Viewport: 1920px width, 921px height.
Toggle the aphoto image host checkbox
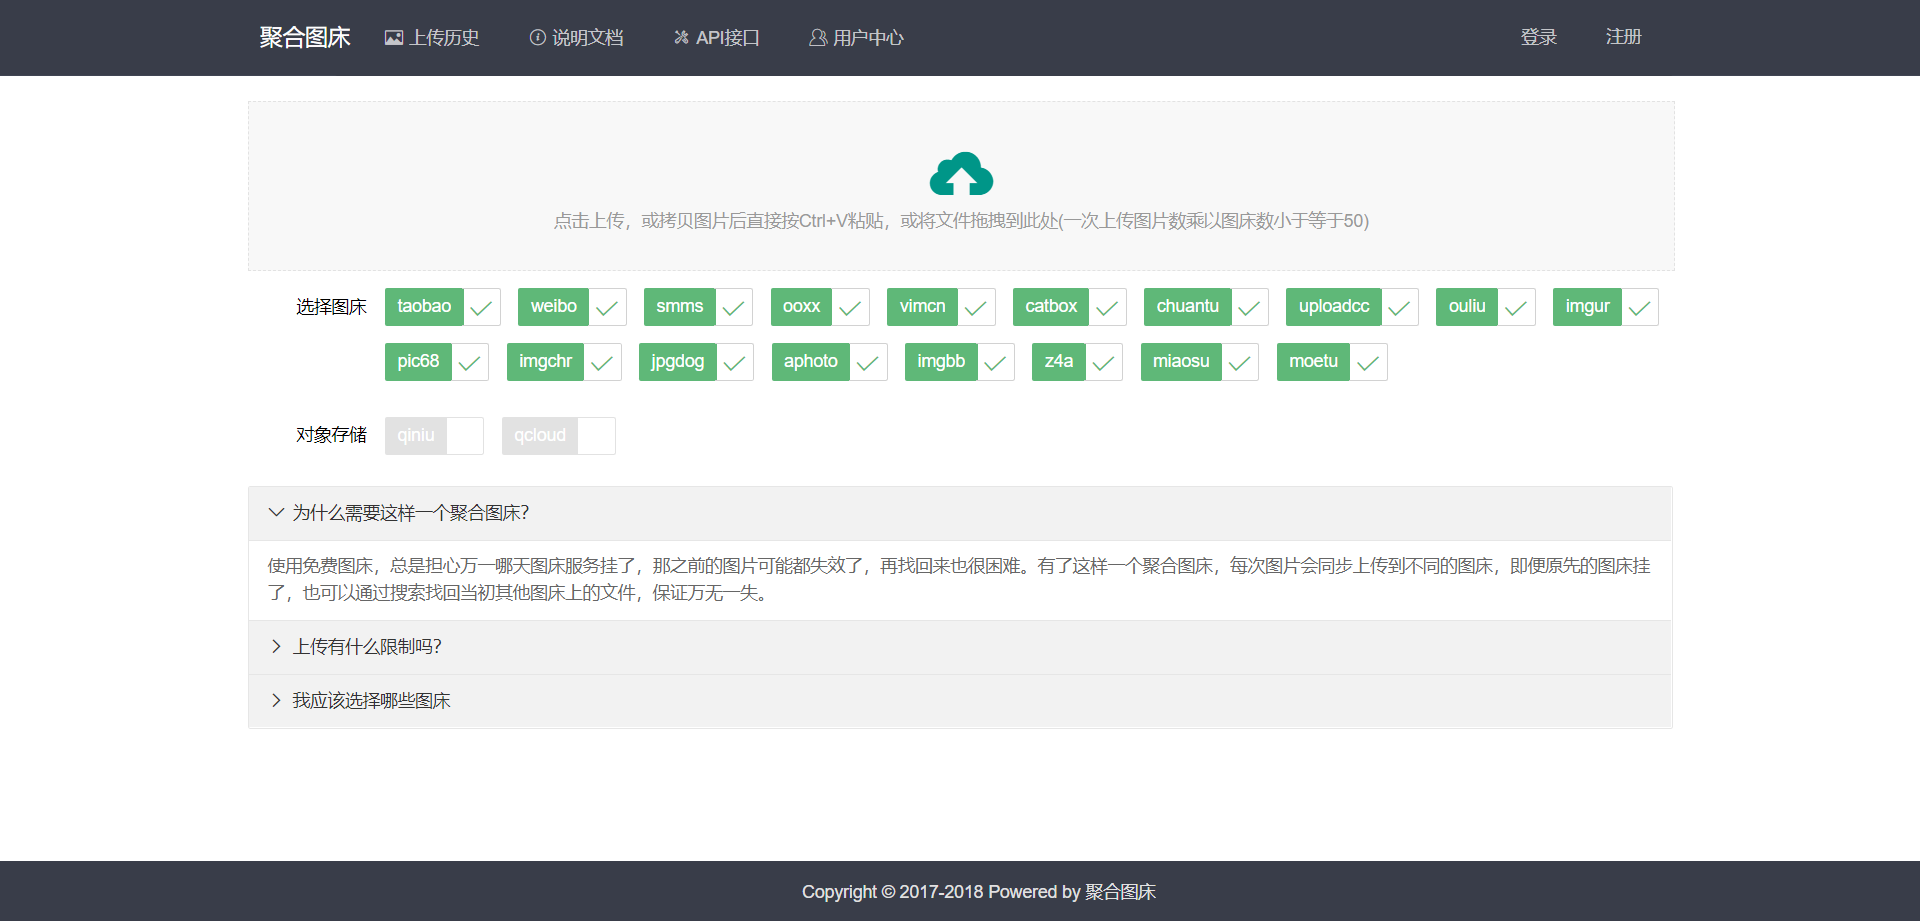point(830,362)
